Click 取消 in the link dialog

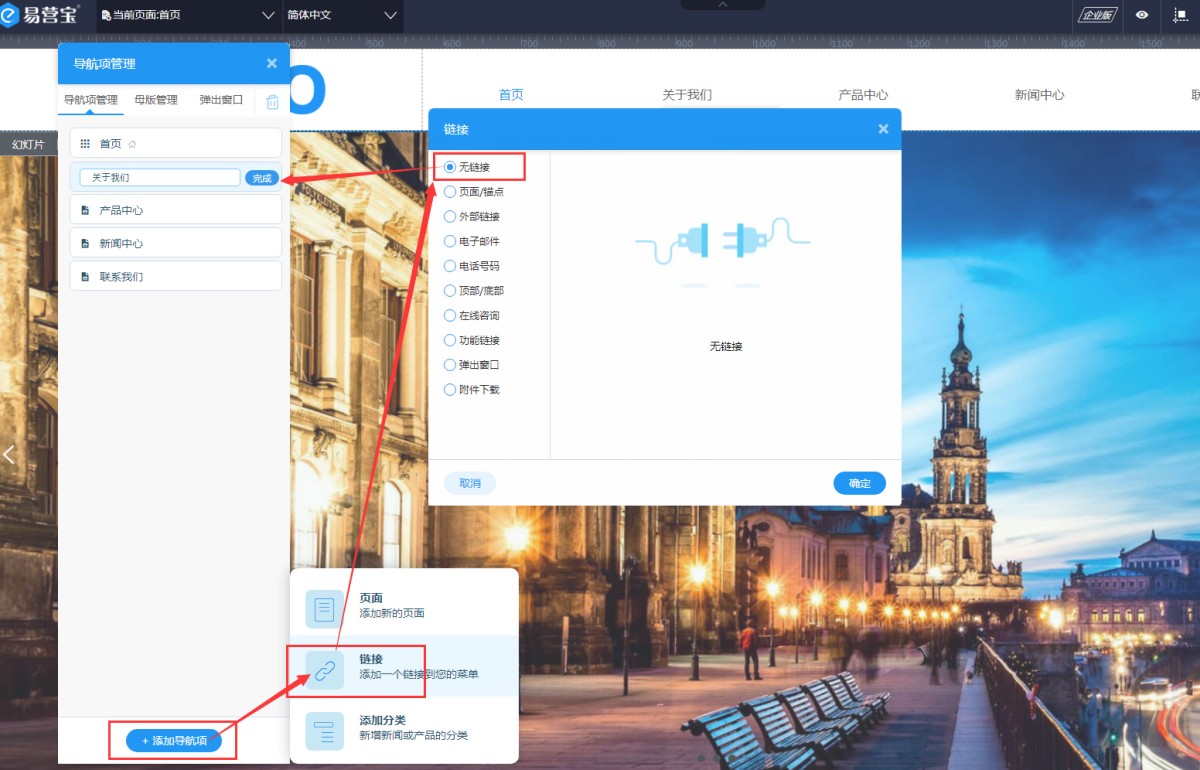tap(470, 484)
